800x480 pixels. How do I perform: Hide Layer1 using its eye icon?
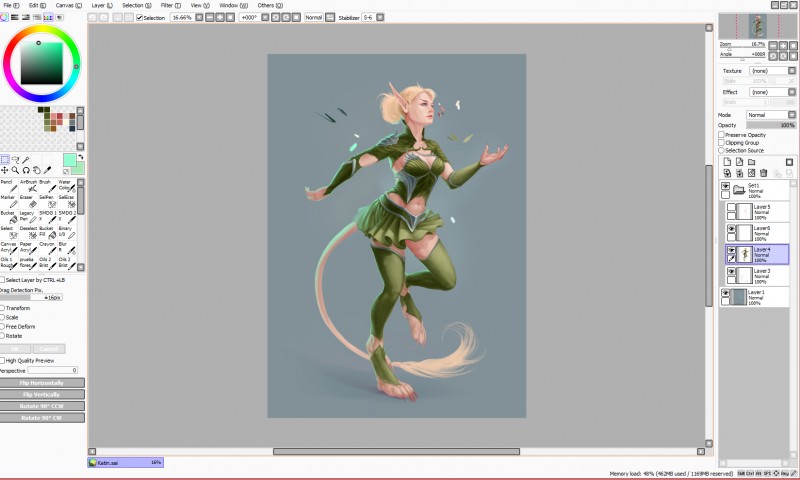coord(726,293)
